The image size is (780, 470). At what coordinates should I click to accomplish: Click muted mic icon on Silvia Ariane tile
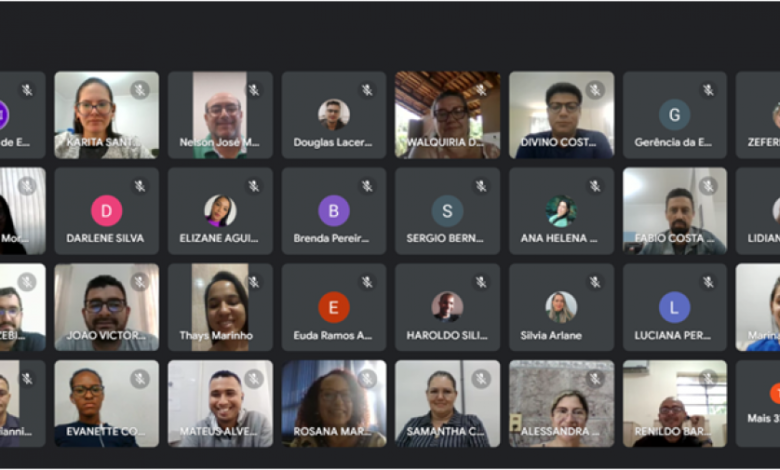[595, 282]
